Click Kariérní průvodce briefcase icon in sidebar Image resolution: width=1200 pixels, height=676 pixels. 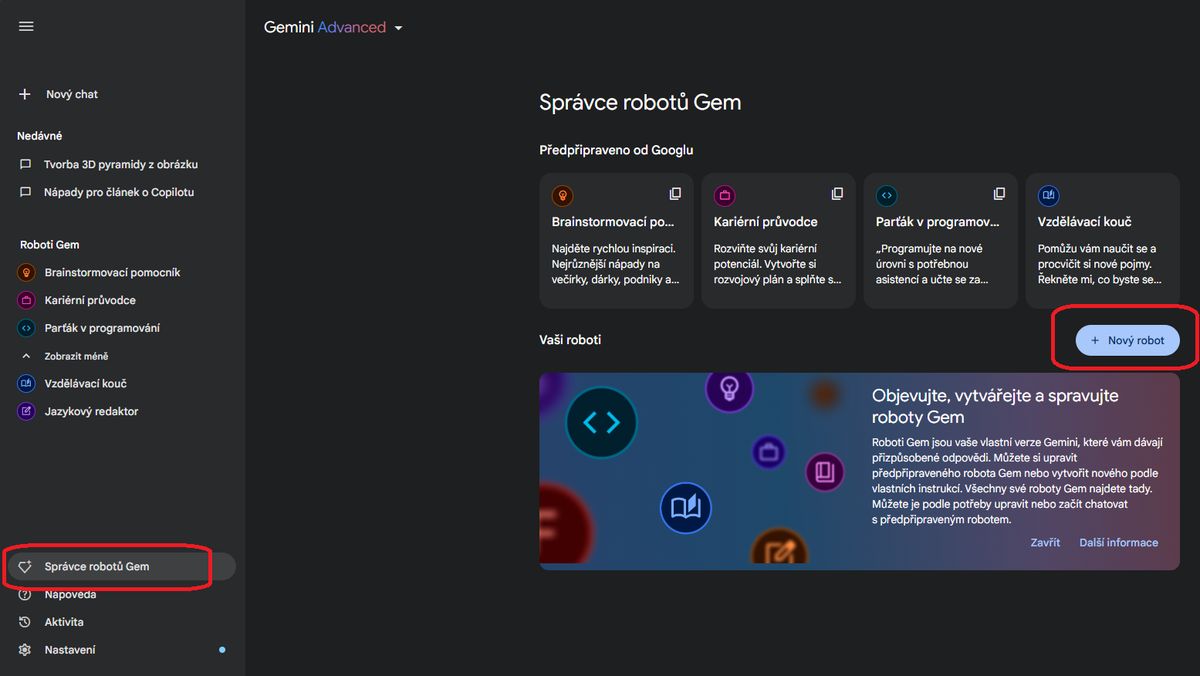click(x=26, y=300)
